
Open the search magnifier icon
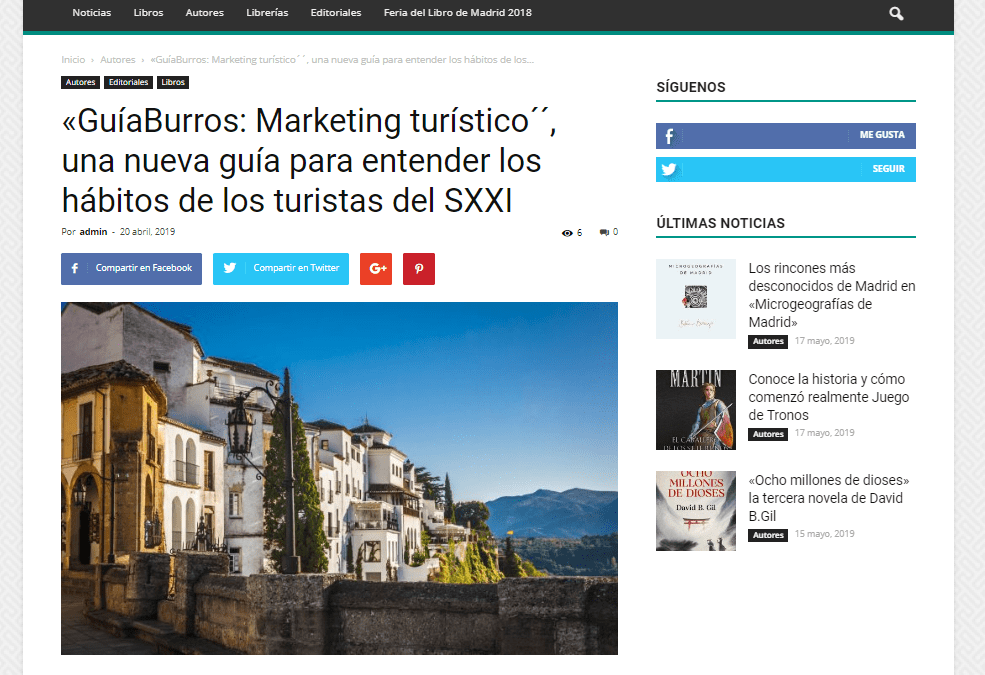coord(896,13)
